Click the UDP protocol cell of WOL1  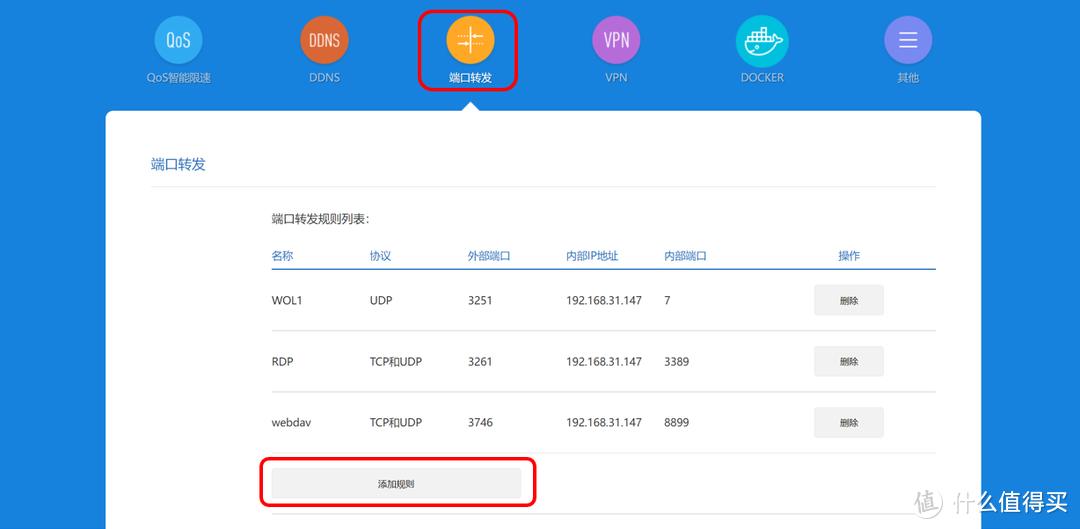tap(381, 300)
